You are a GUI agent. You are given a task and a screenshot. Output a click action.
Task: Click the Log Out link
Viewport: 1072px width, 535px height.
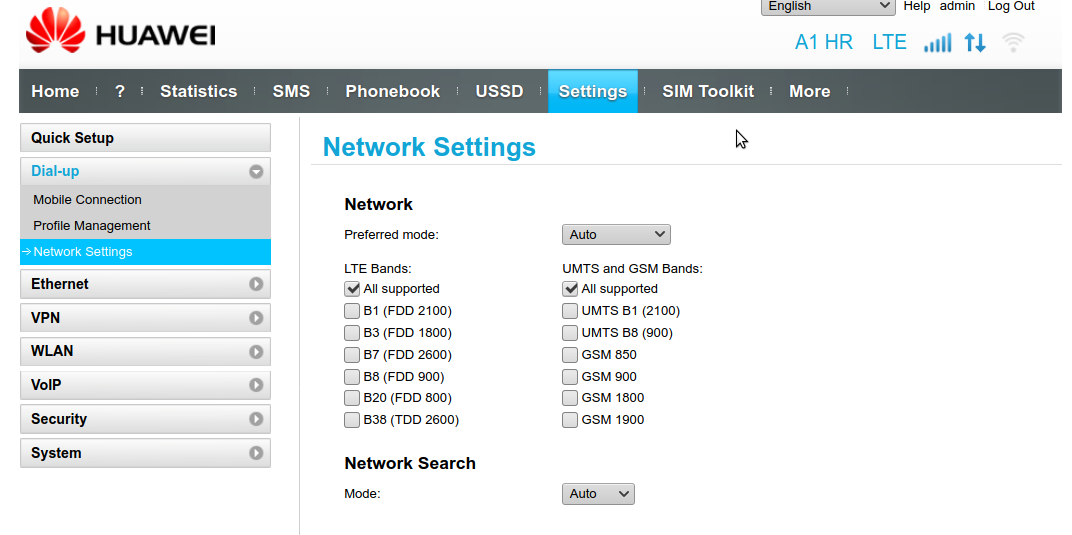point(1011,6)
